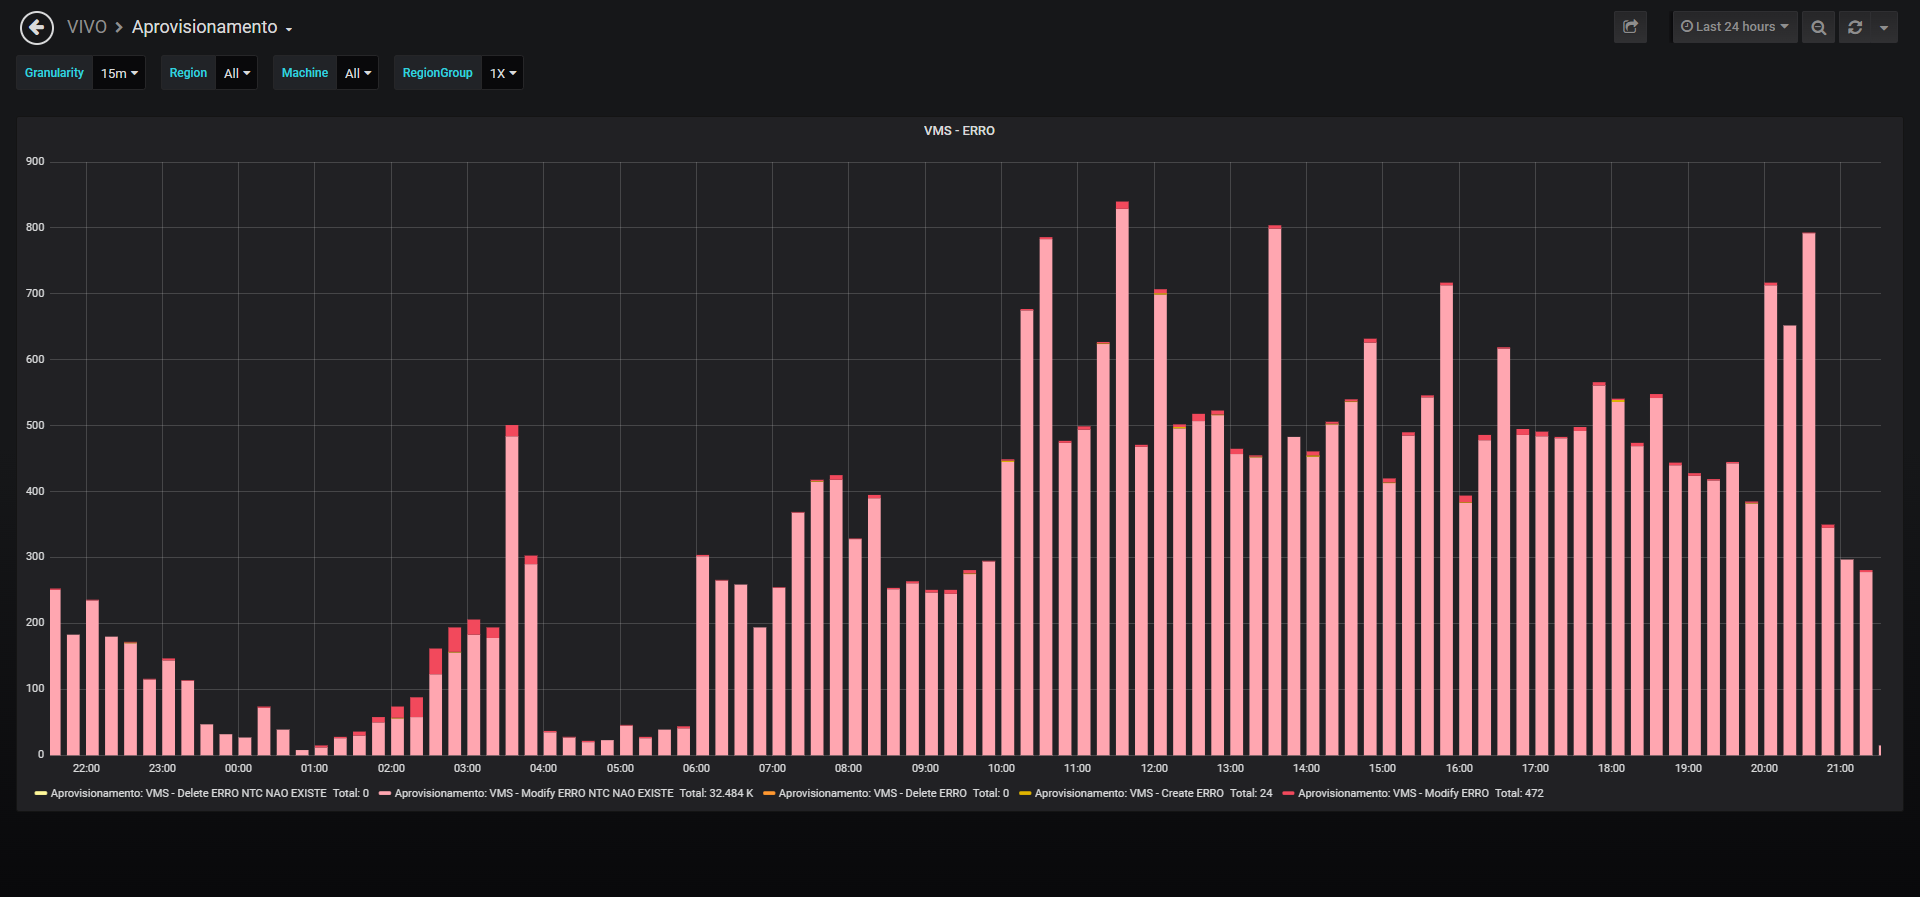
Task: Click orange VMS - Delete ERRO legend color
Action: pyautogui.click(x=769, y=793)
